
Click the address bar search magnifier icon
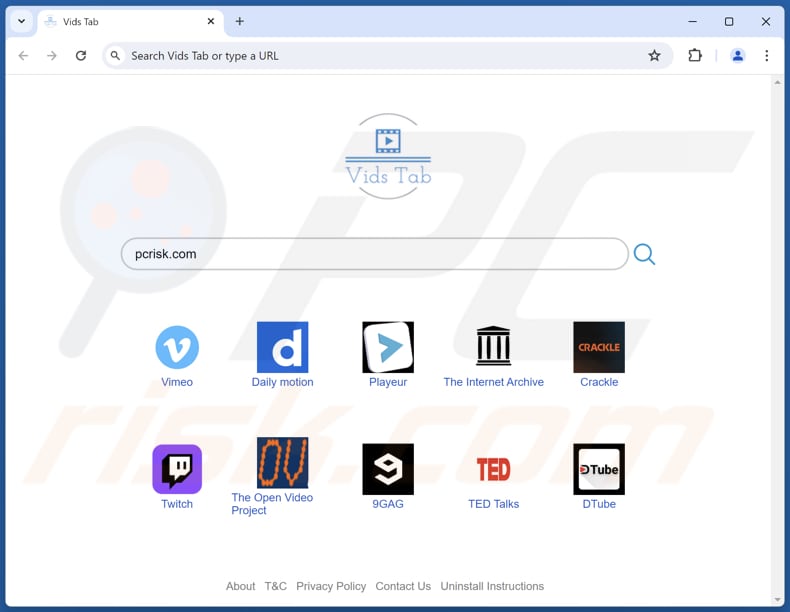click(115, 55)
